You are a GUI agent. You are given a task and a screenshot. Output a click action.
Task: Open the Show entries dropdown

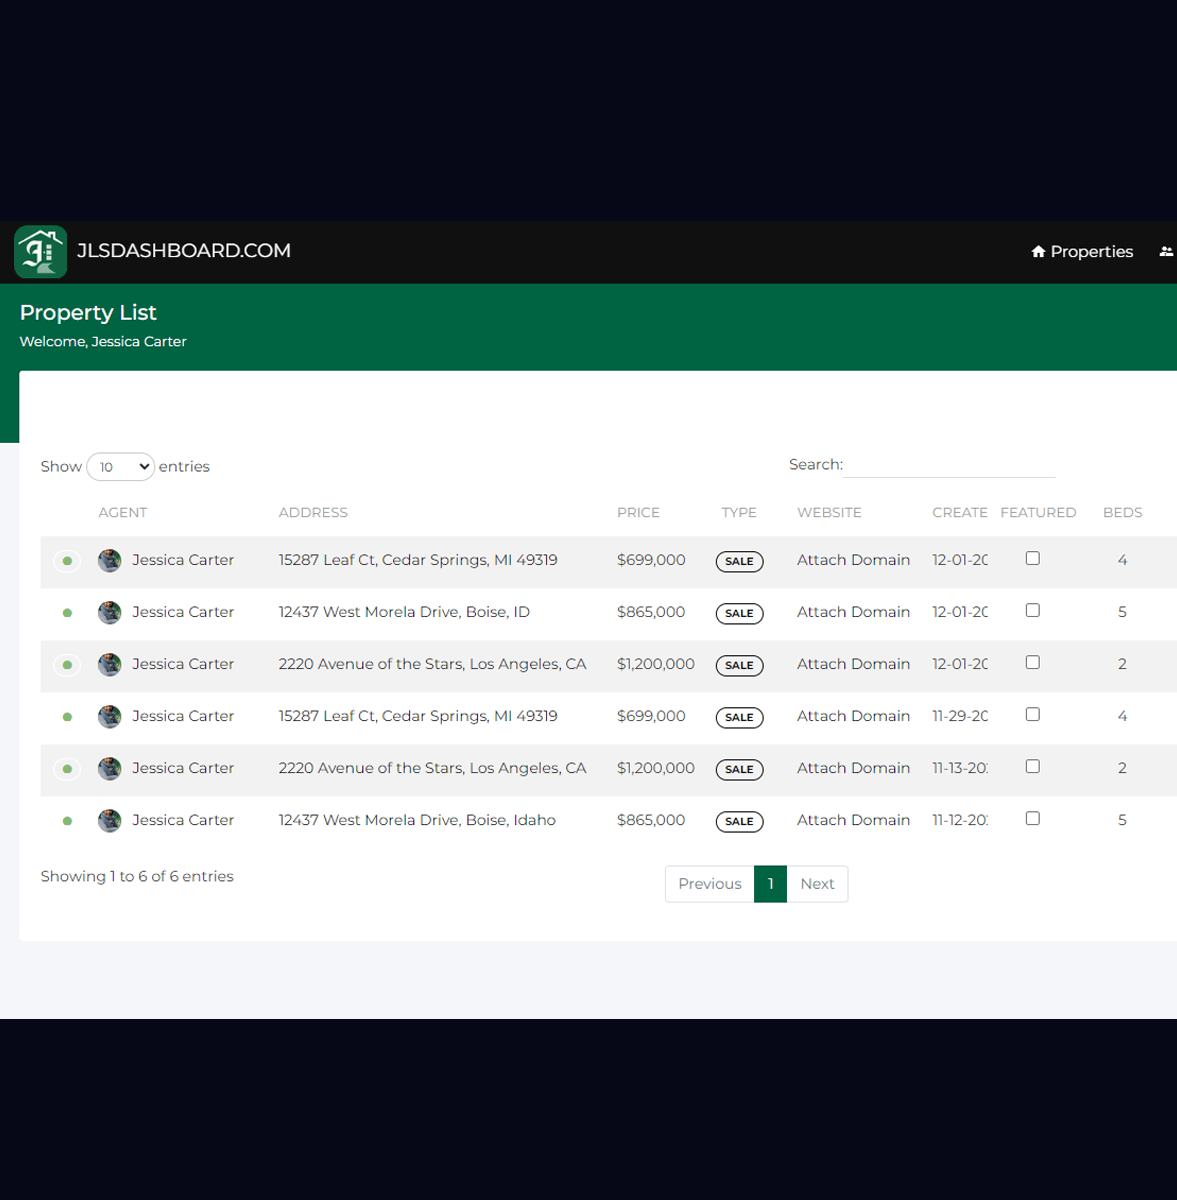pyautogui.click(x=120, y=467)
